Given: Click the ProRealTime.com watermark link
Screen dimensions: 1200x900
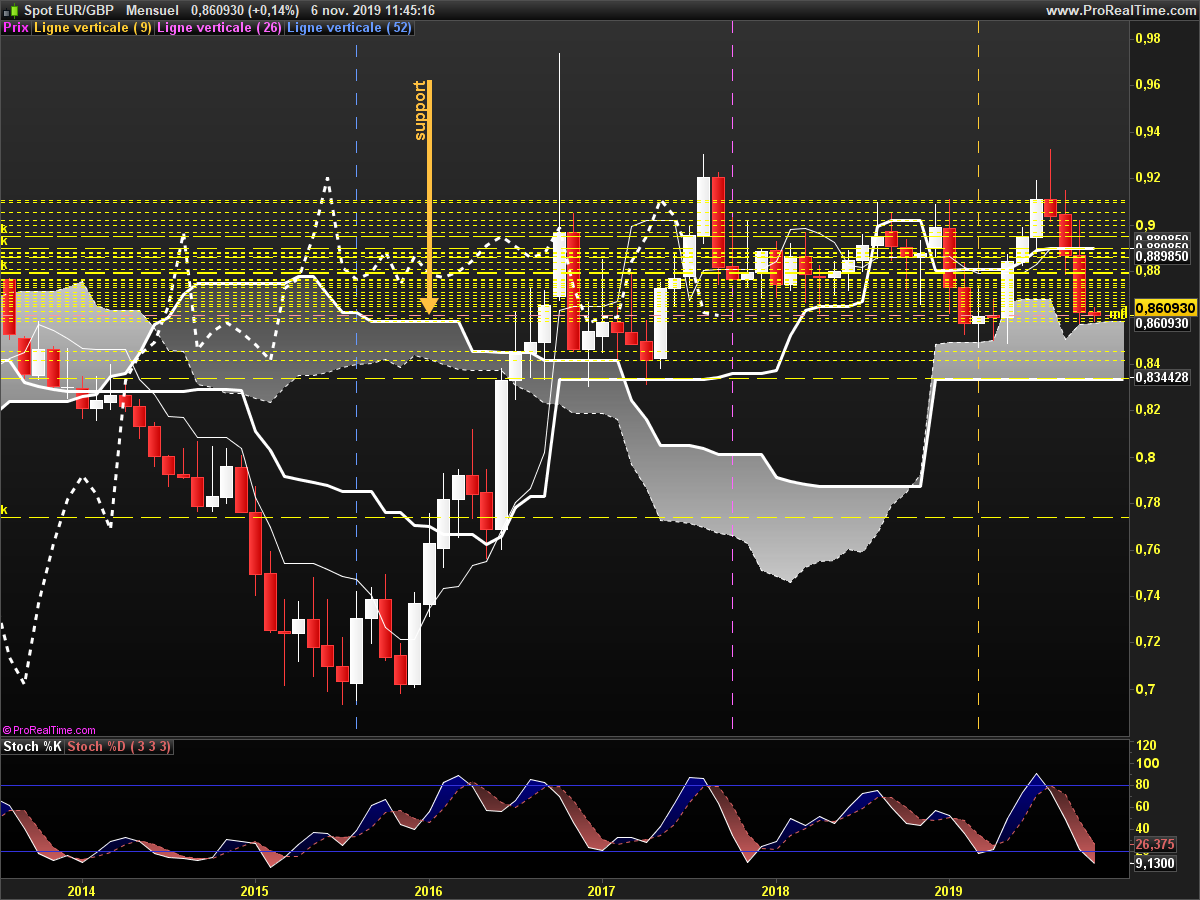Looking at the screenshot, I should click(50, 731).
